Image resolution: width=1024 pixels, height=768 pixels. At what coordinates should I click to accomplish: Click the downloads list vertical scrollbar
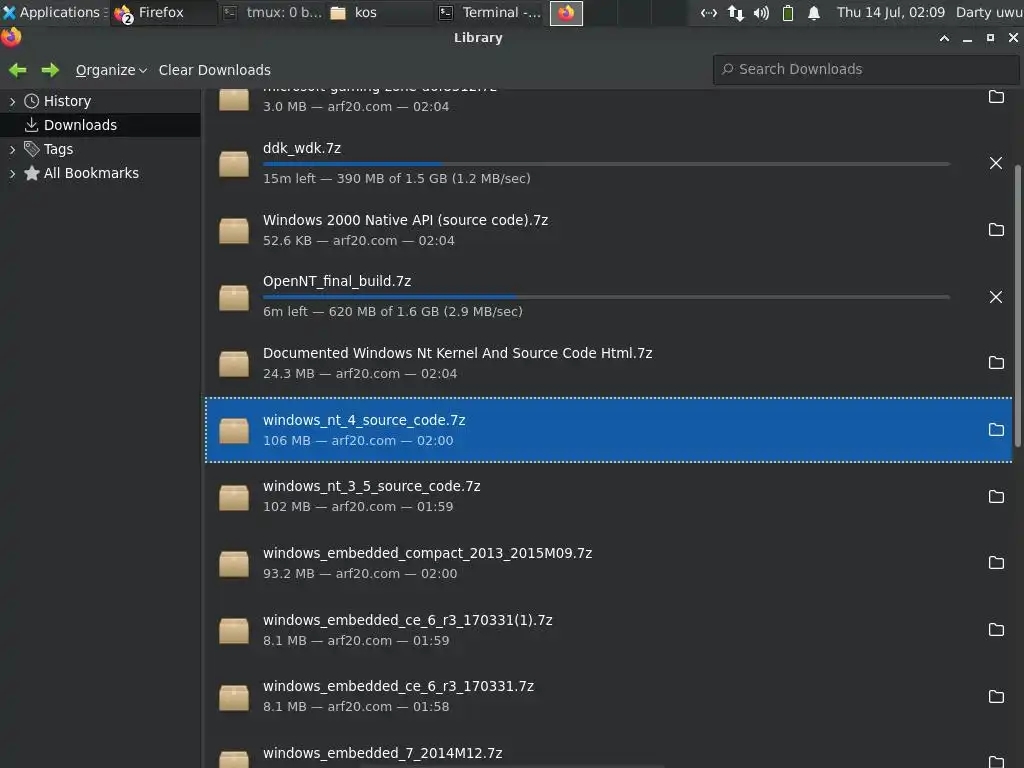pyautogui.click(x=1017, y=306)
